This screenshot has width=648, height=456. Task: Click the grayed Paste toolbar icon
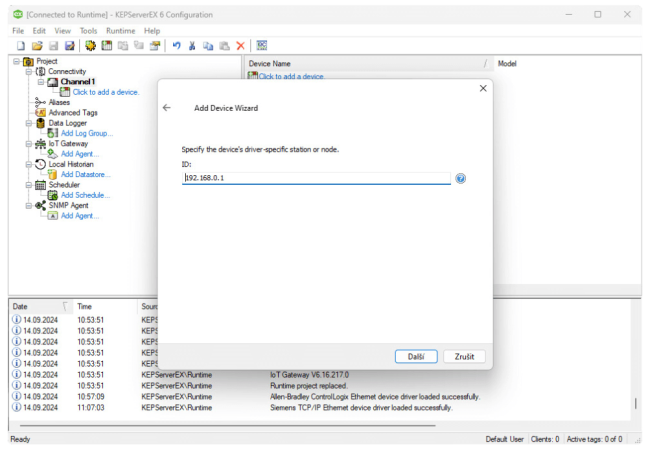pos(224,46)
